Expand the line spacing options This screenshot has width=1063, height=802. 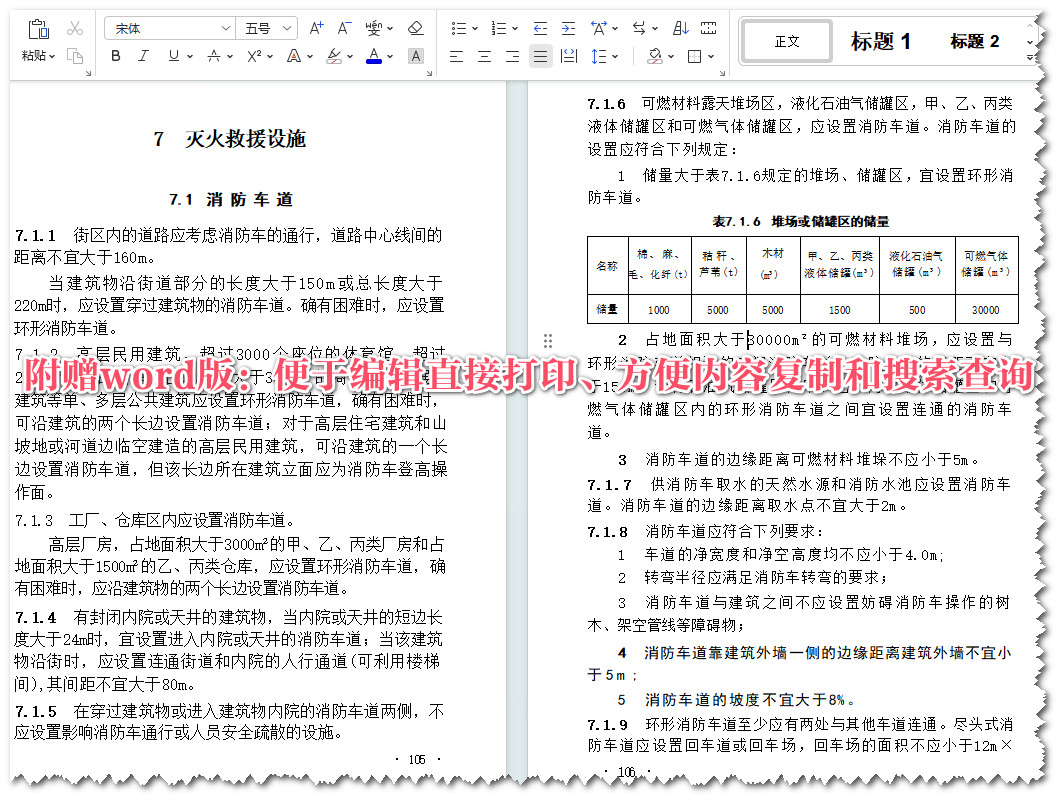point(616,57)
